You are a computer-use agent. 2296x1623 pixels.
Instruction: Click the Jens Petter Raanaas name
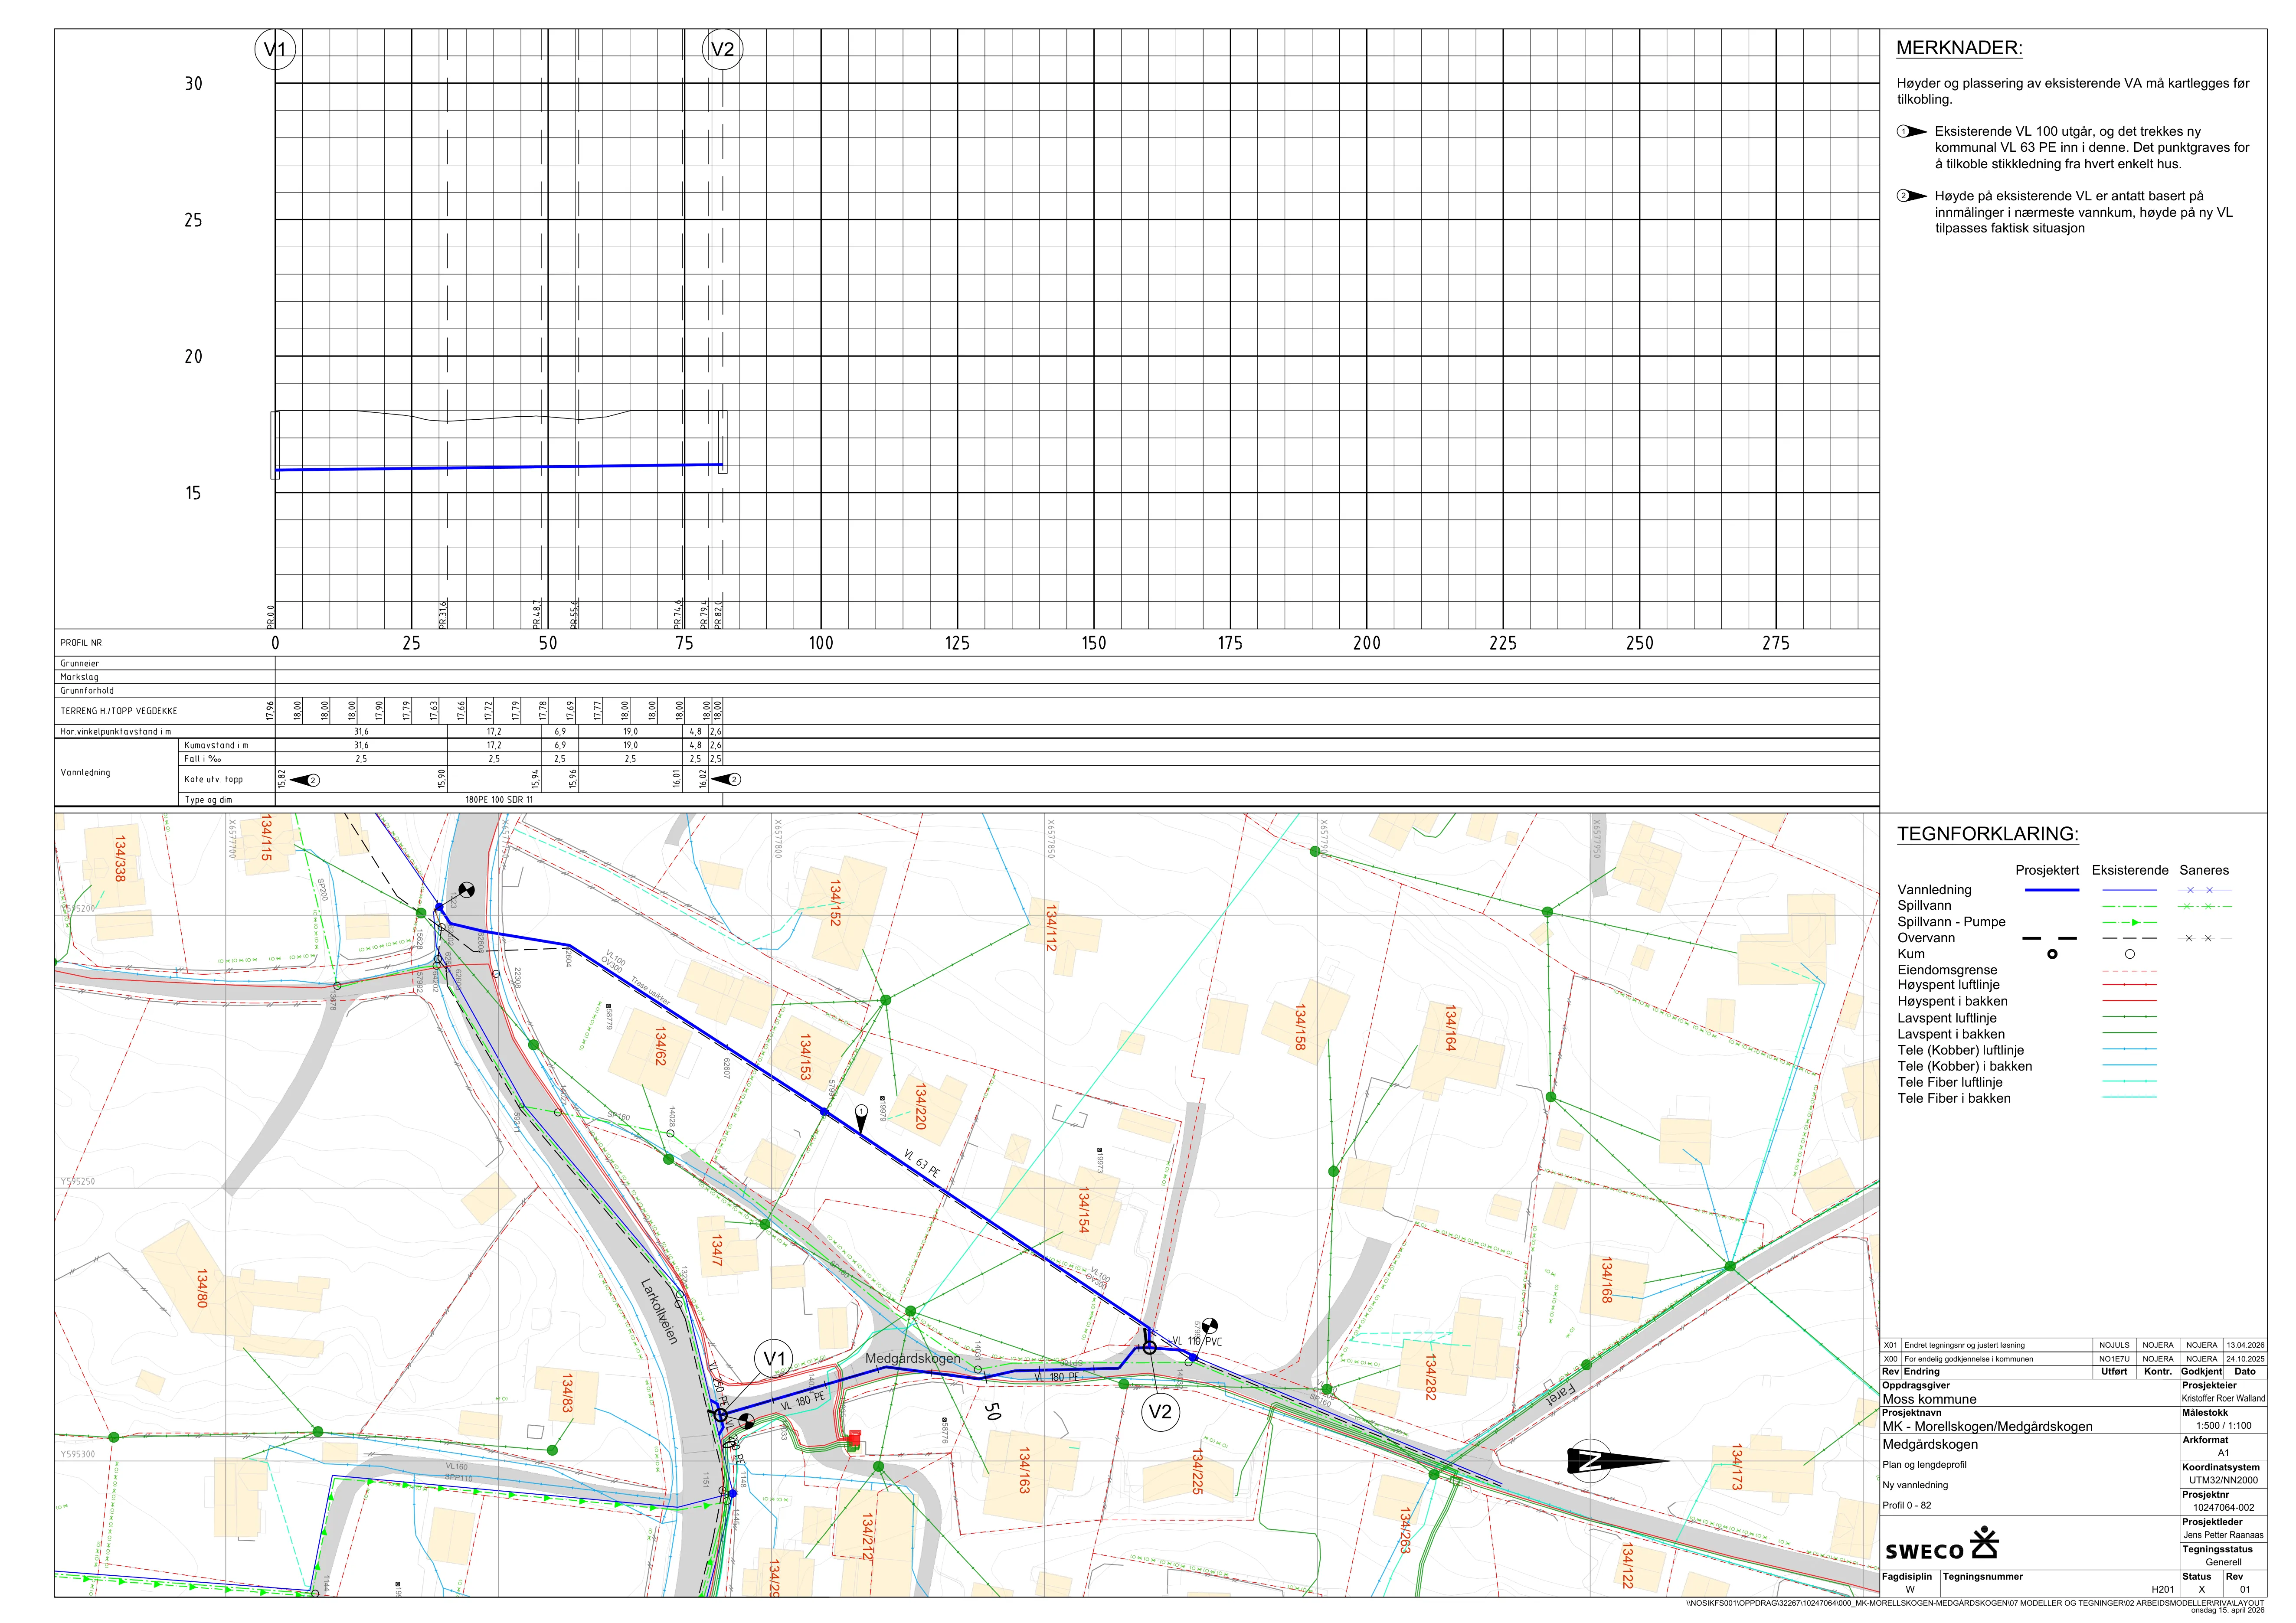(x=2223, y=1535)
